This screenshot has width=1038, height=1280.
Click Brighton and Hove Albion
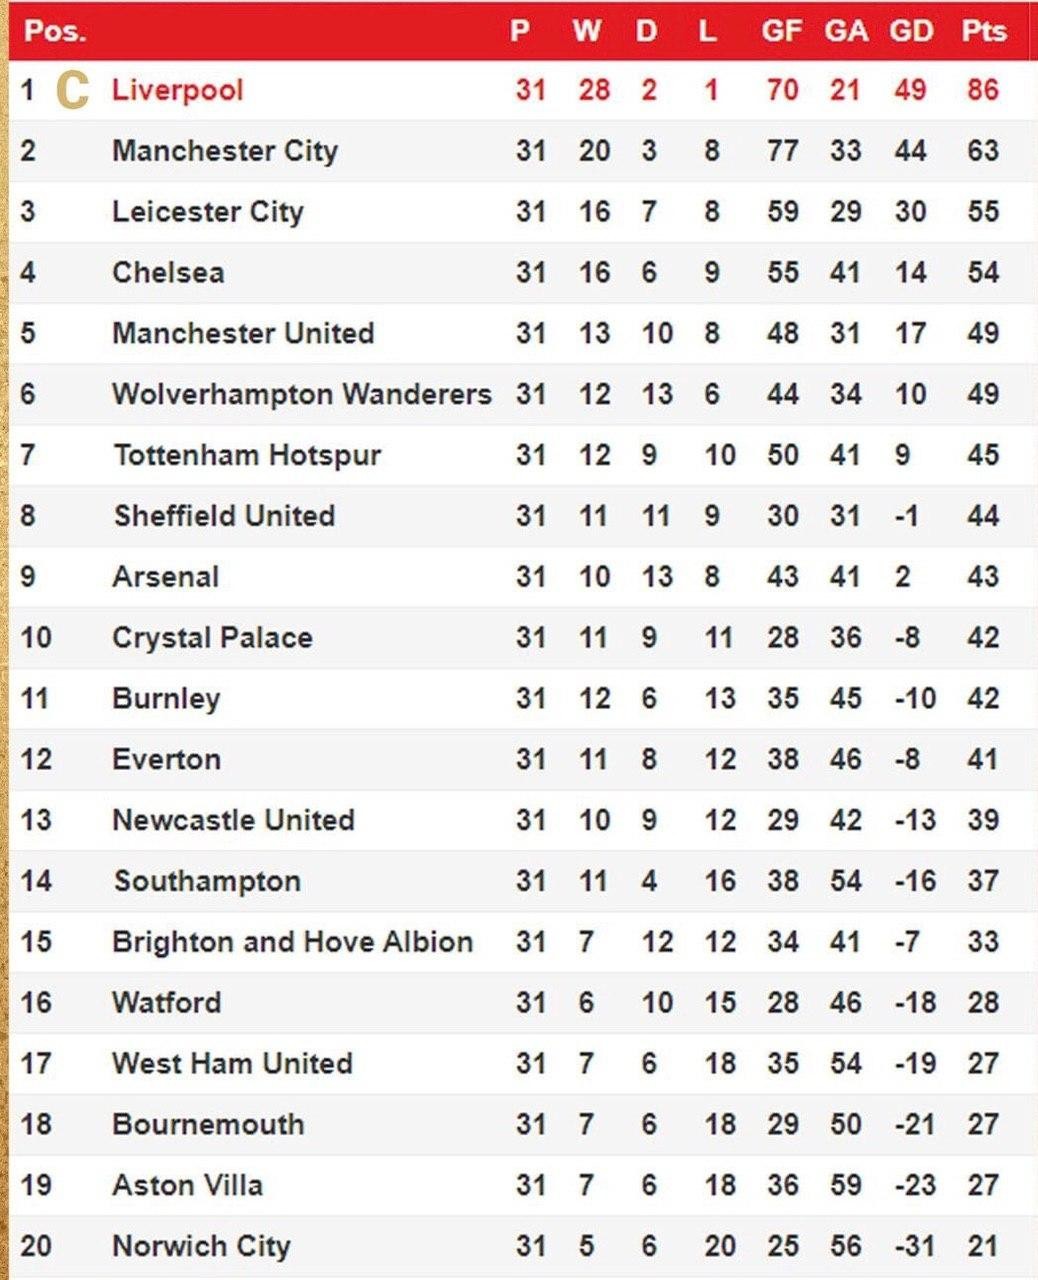point(292,942)
